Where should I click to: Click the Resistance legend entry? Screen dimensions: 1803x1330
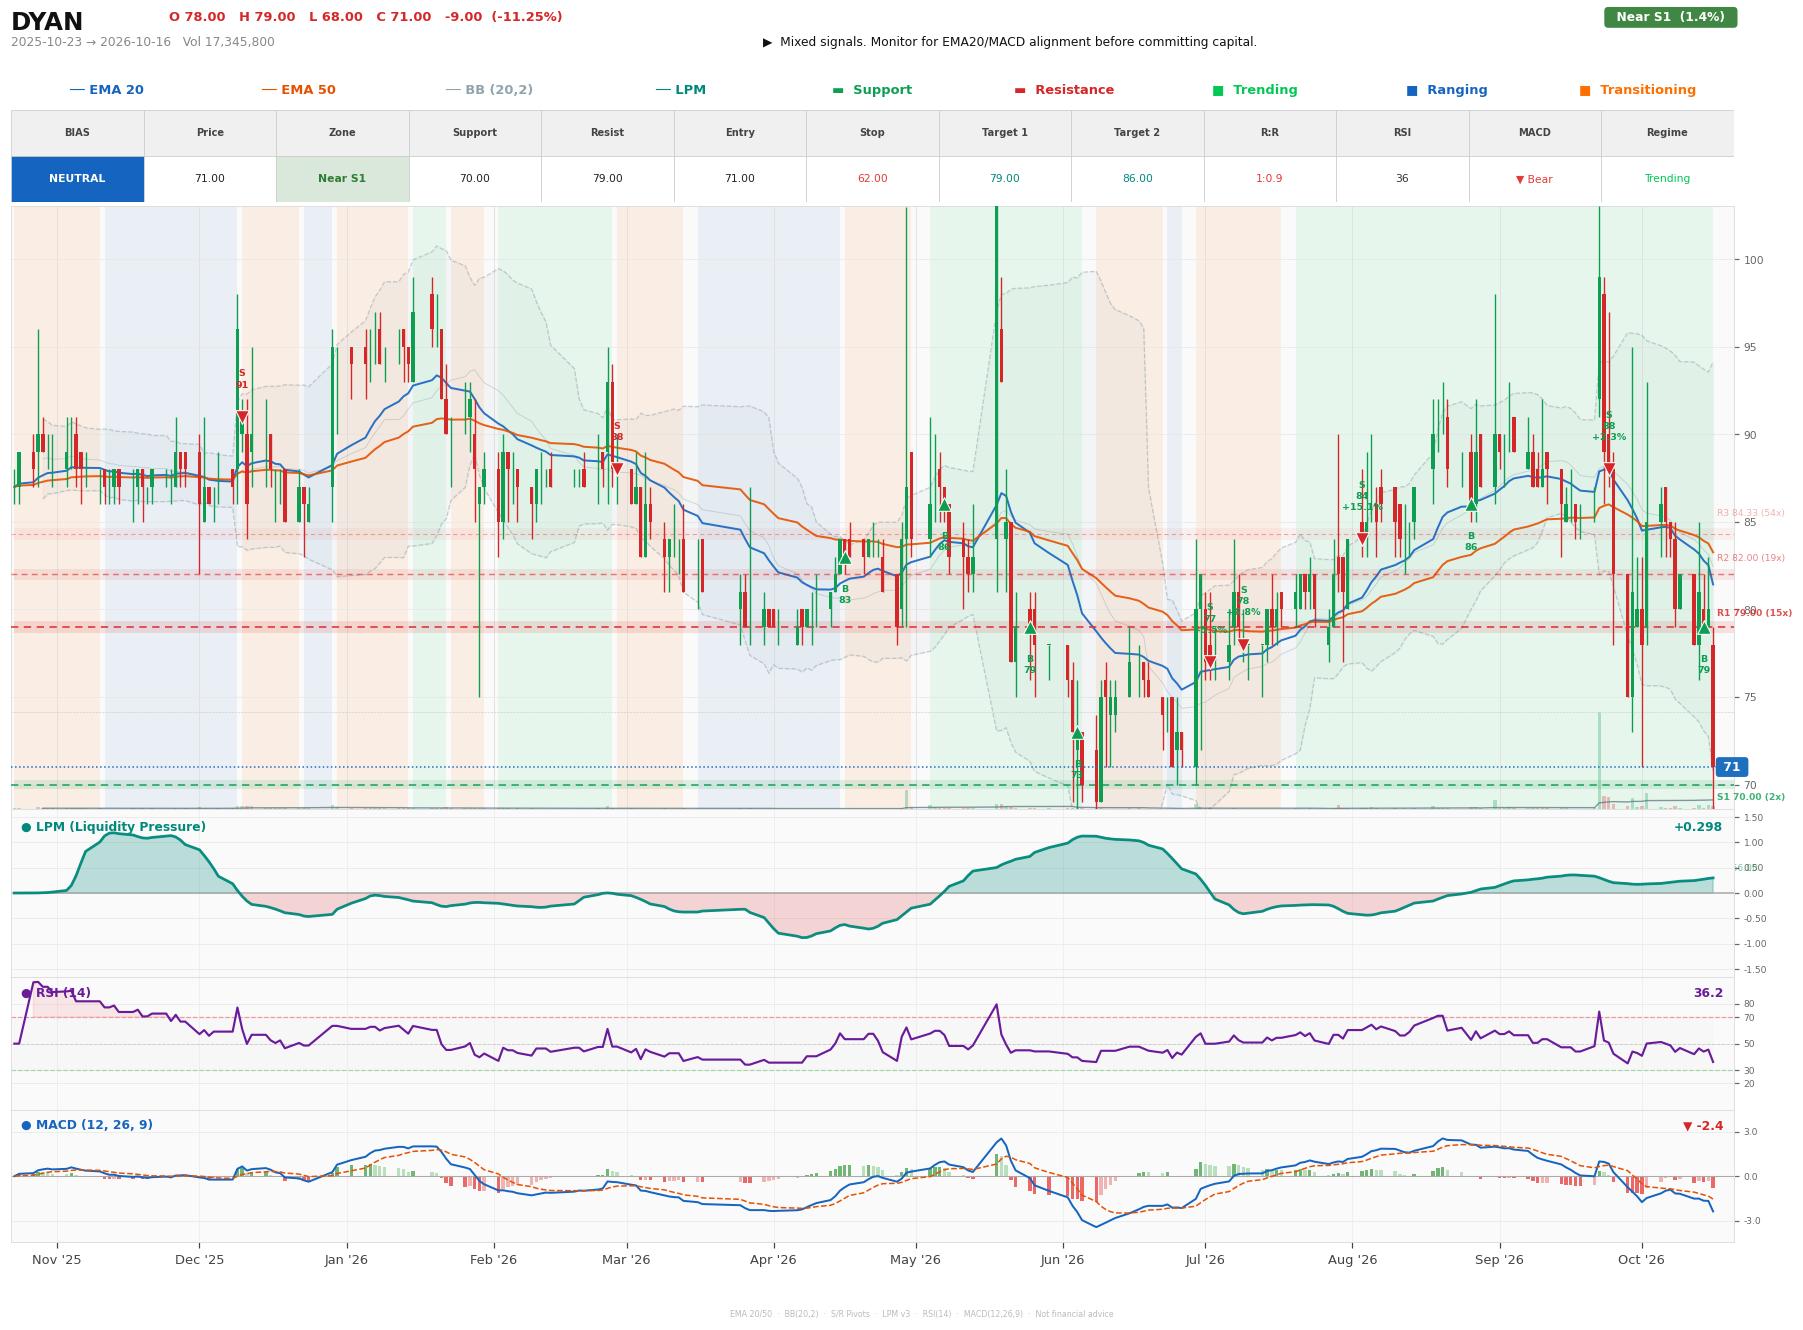pyautogui.click(x=1064, y=90)
